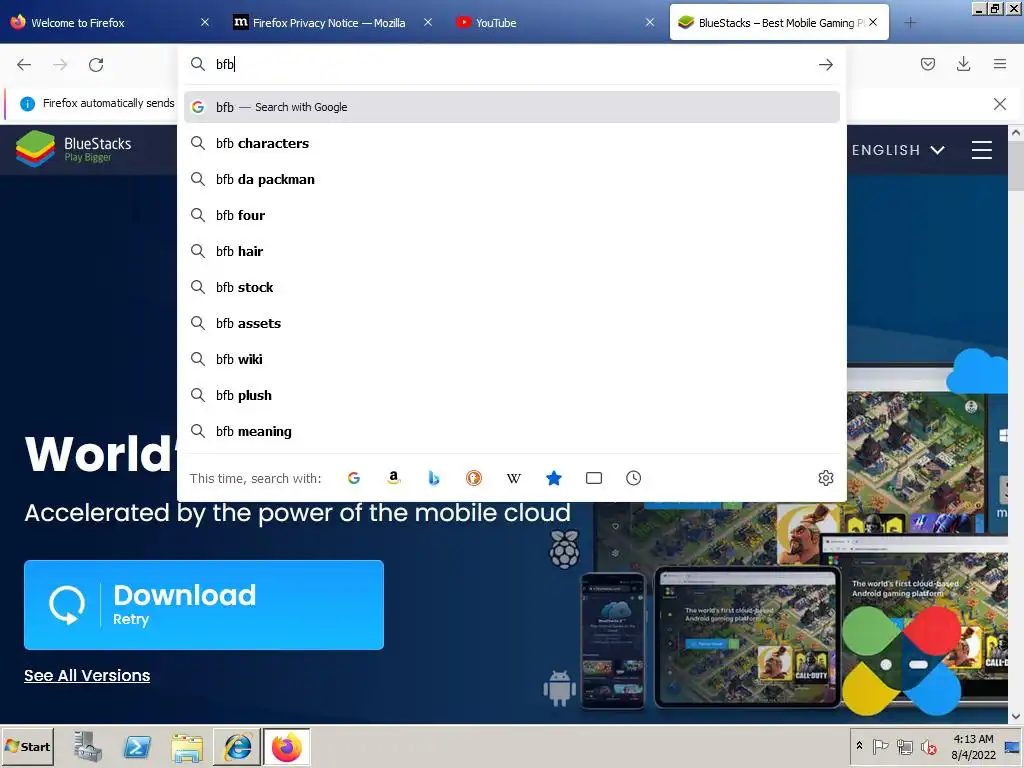Click the network tray icon
Screen dimensions: 1024x768
coord(904,746)
